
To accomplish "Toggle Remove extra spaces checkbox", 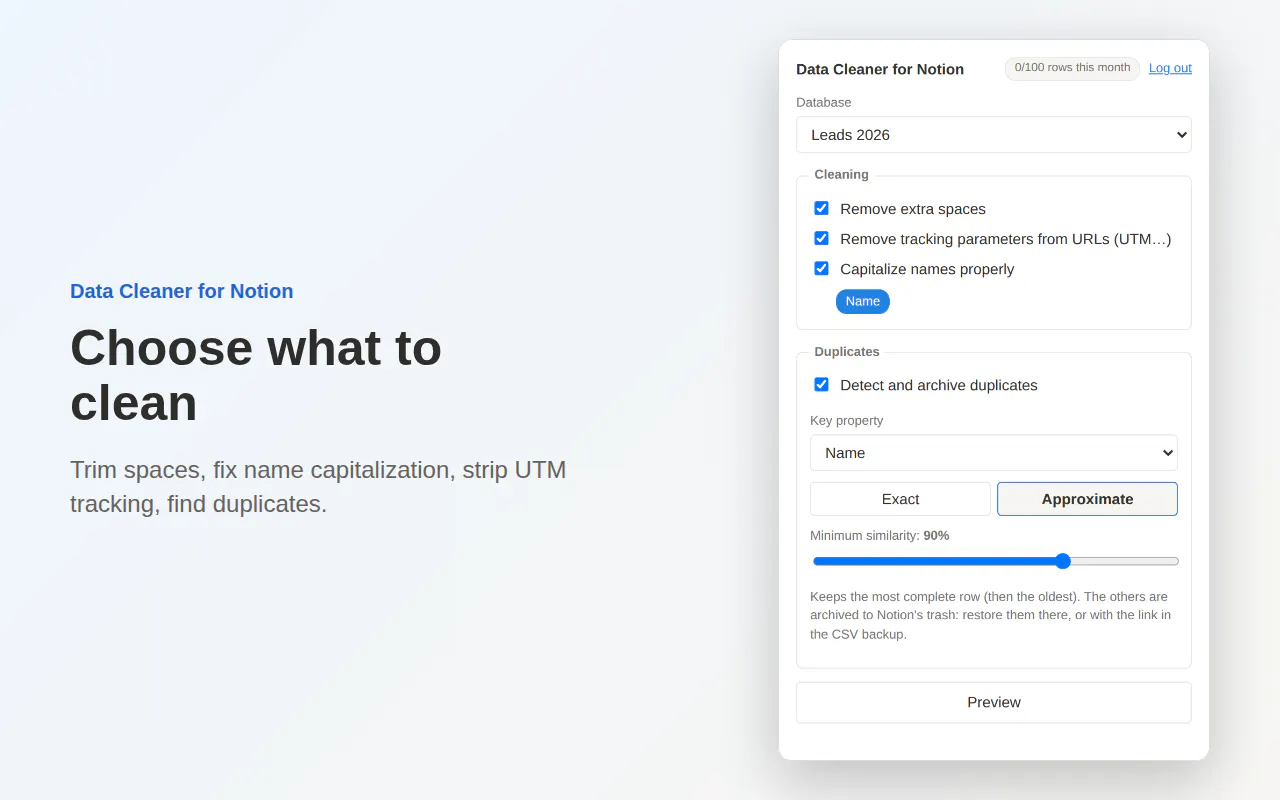I will coord(821,208).
